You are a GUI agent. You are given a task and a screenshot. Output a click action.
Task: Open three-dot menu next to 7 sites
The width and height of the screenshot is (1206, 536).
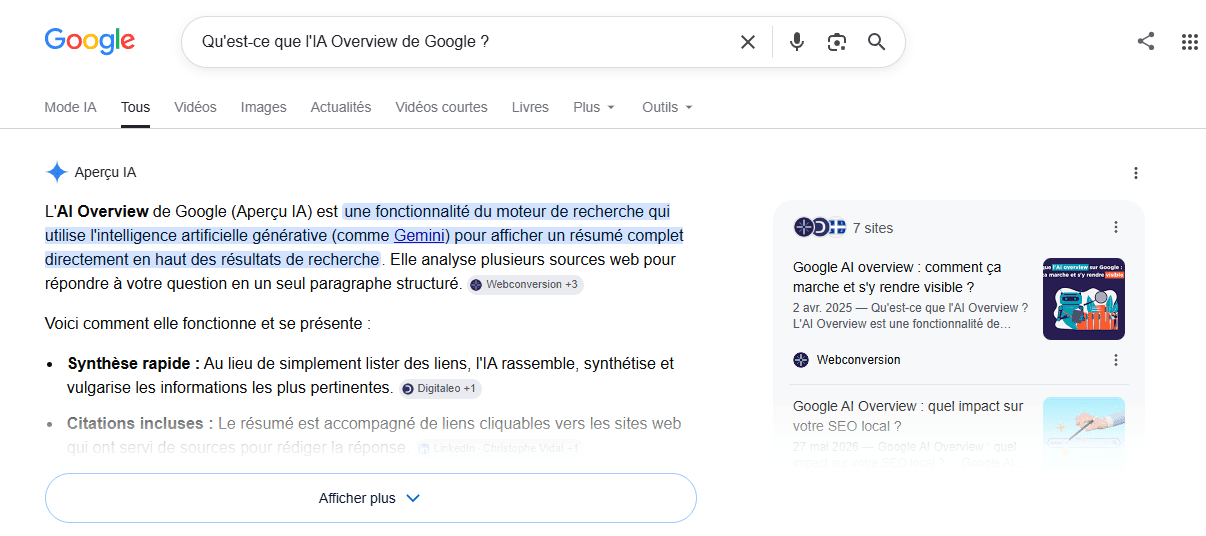click(1117, 227)
